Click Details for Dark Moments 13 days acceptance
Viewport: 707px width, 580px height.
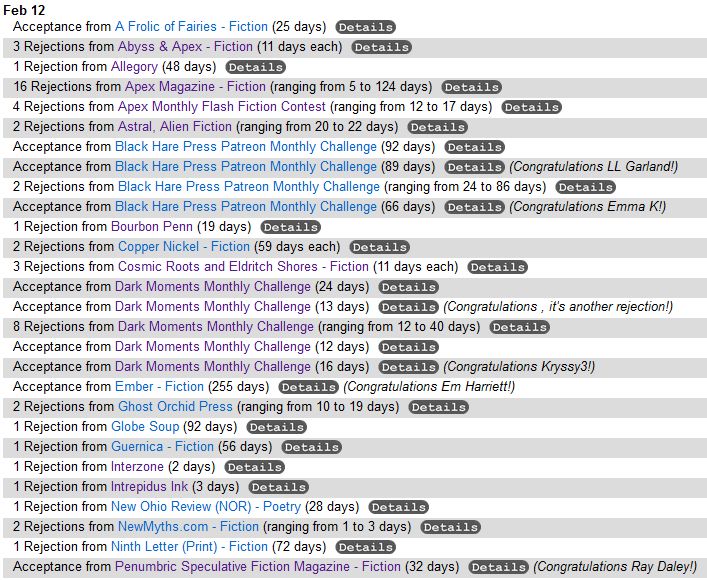pos(409,307)
